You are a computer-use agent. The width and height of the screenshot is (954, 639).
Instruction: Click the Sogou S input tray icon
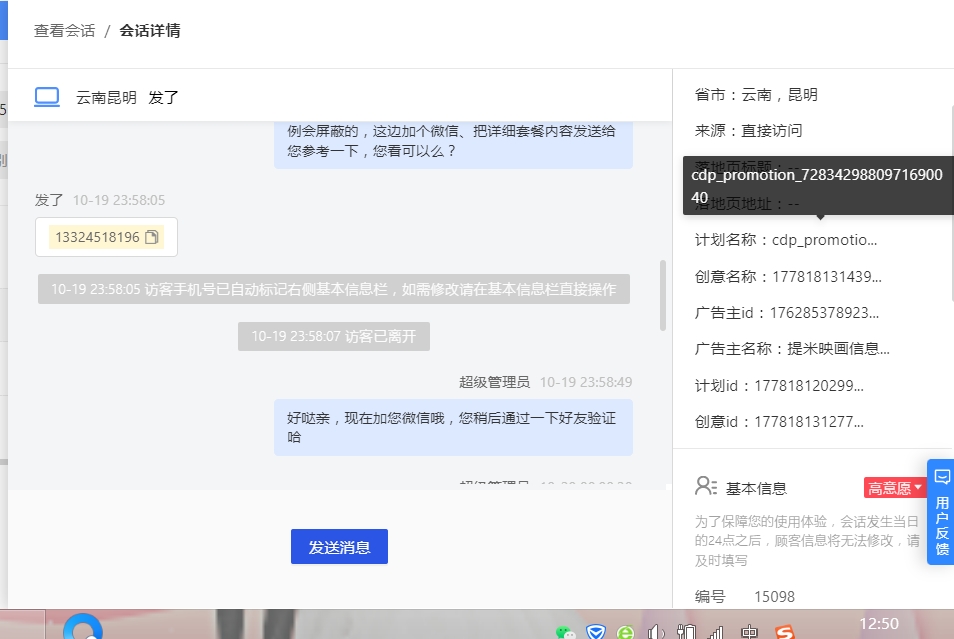click(x=785, y=632)
